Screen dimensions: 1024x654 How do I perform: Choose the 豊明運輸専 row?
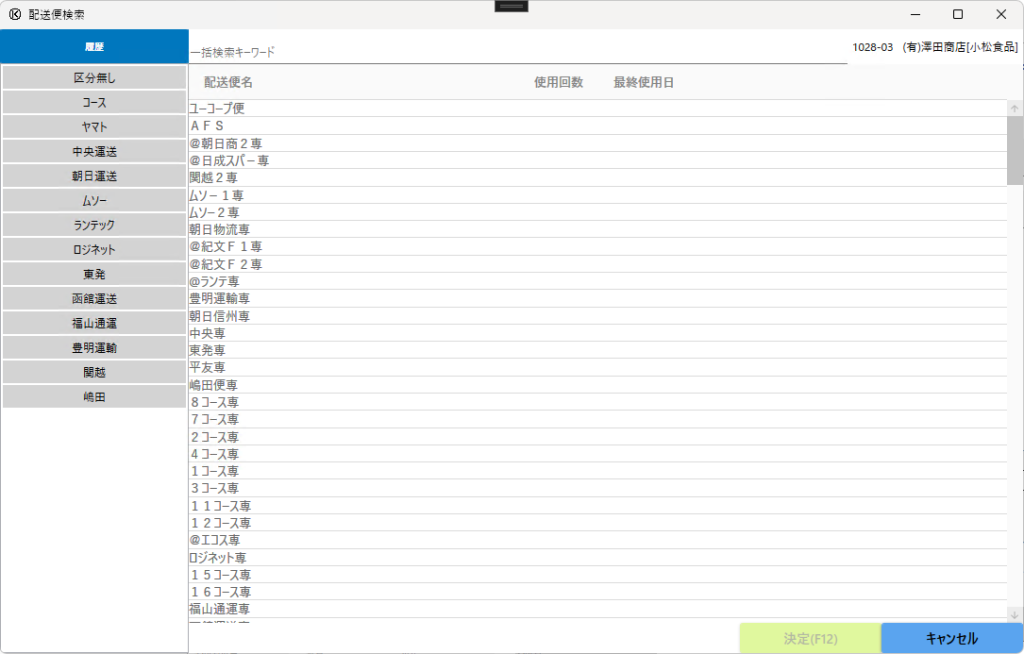point(598,299)
